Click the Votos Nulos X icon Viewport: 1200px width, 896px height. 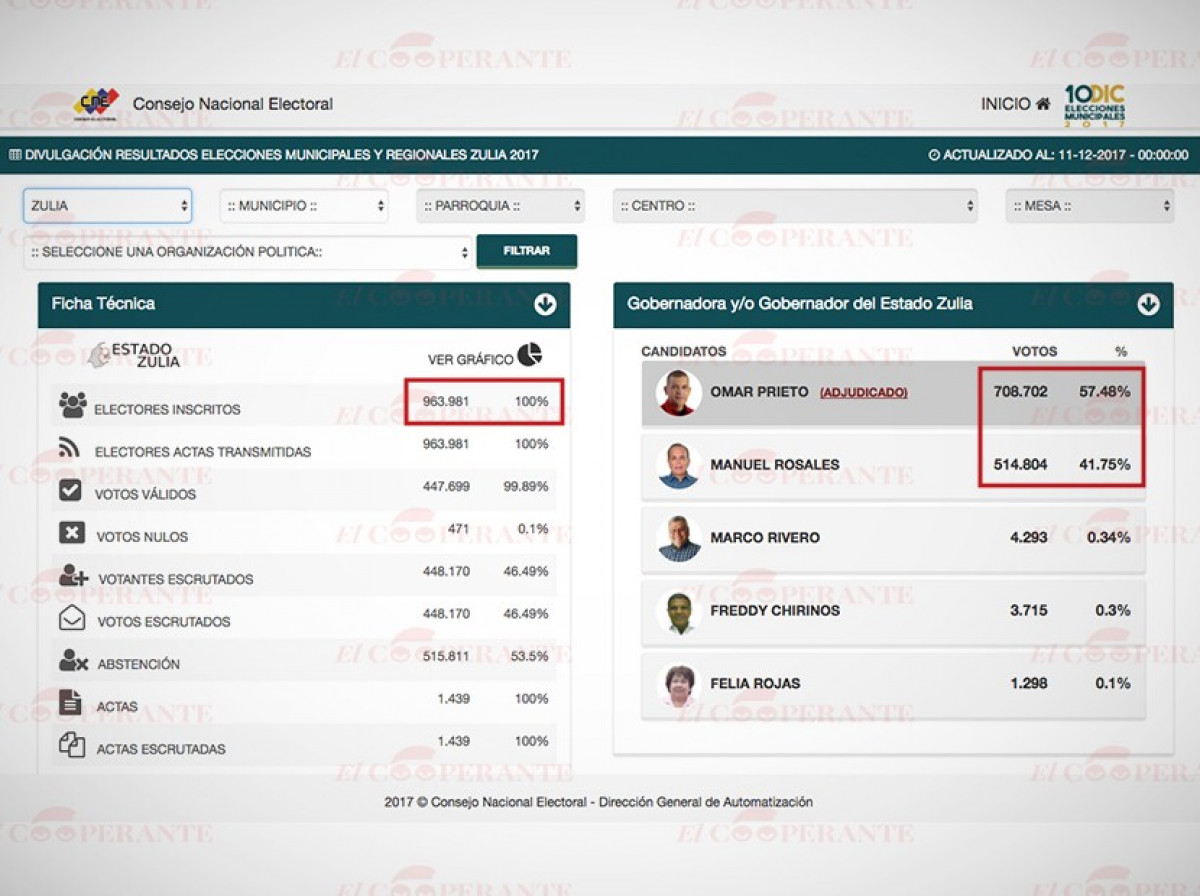[71, 533]
